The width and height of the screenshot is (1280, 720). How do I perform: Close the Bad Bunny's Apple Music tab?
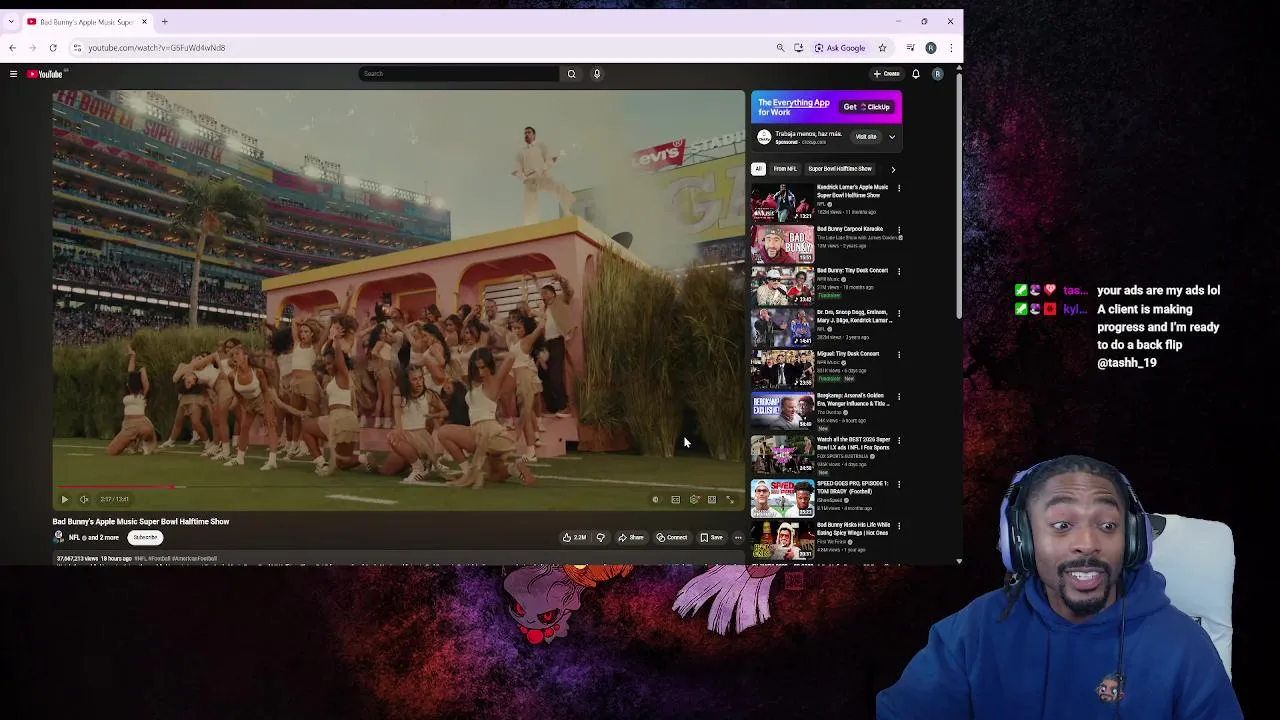144,21
